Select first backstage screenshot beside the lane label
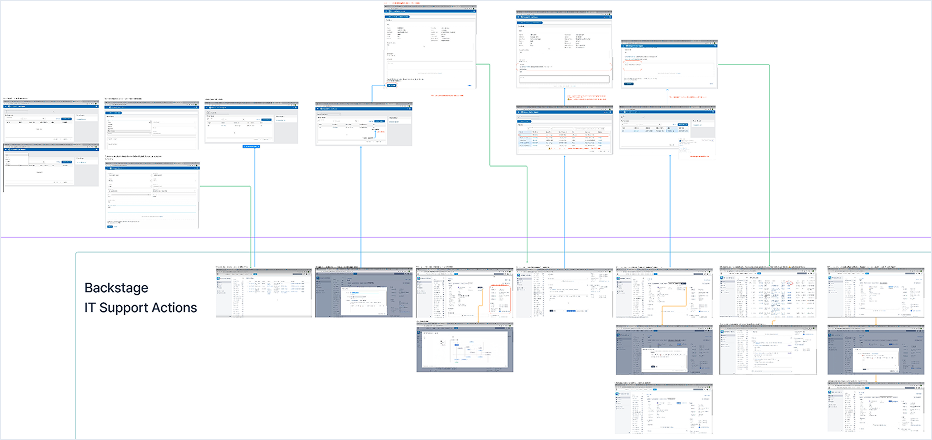Viewport: 932px width, 440px height. click(x=264, y=292)
